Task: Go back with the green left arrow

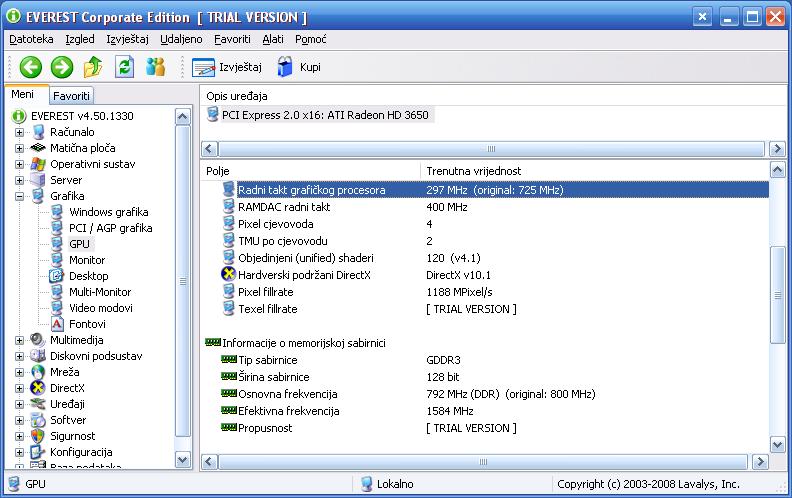Action: (x=30, y=67)
